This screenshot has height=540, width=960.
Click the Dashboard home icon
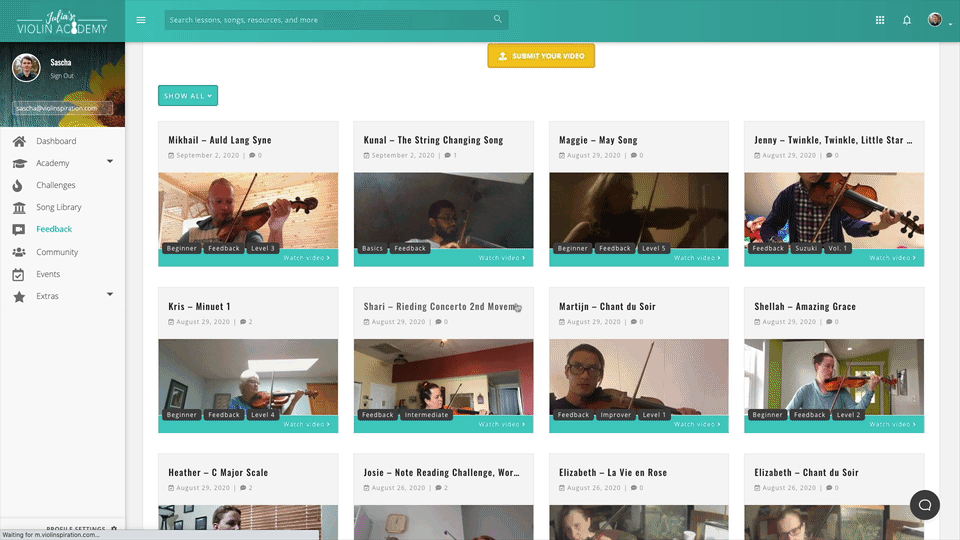click(19, 141)
